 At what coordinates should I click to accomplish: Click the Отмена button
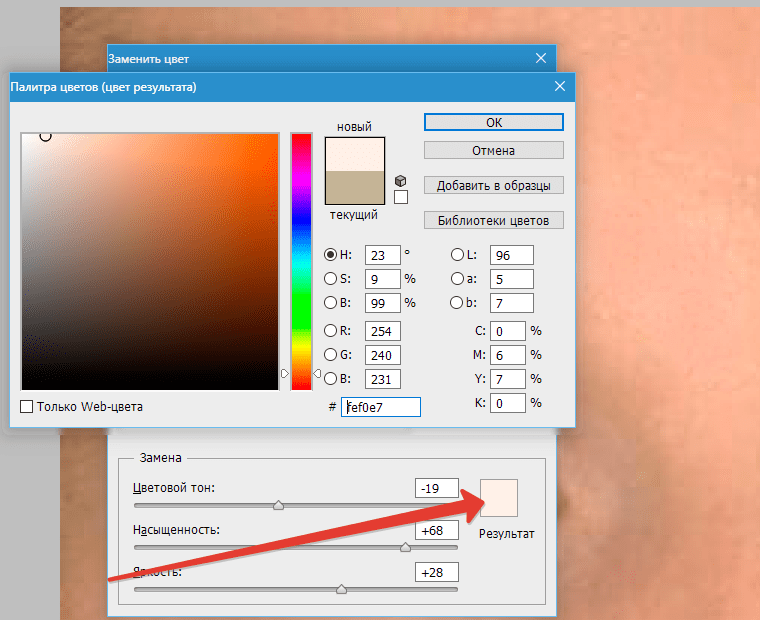tap(494, 150)
